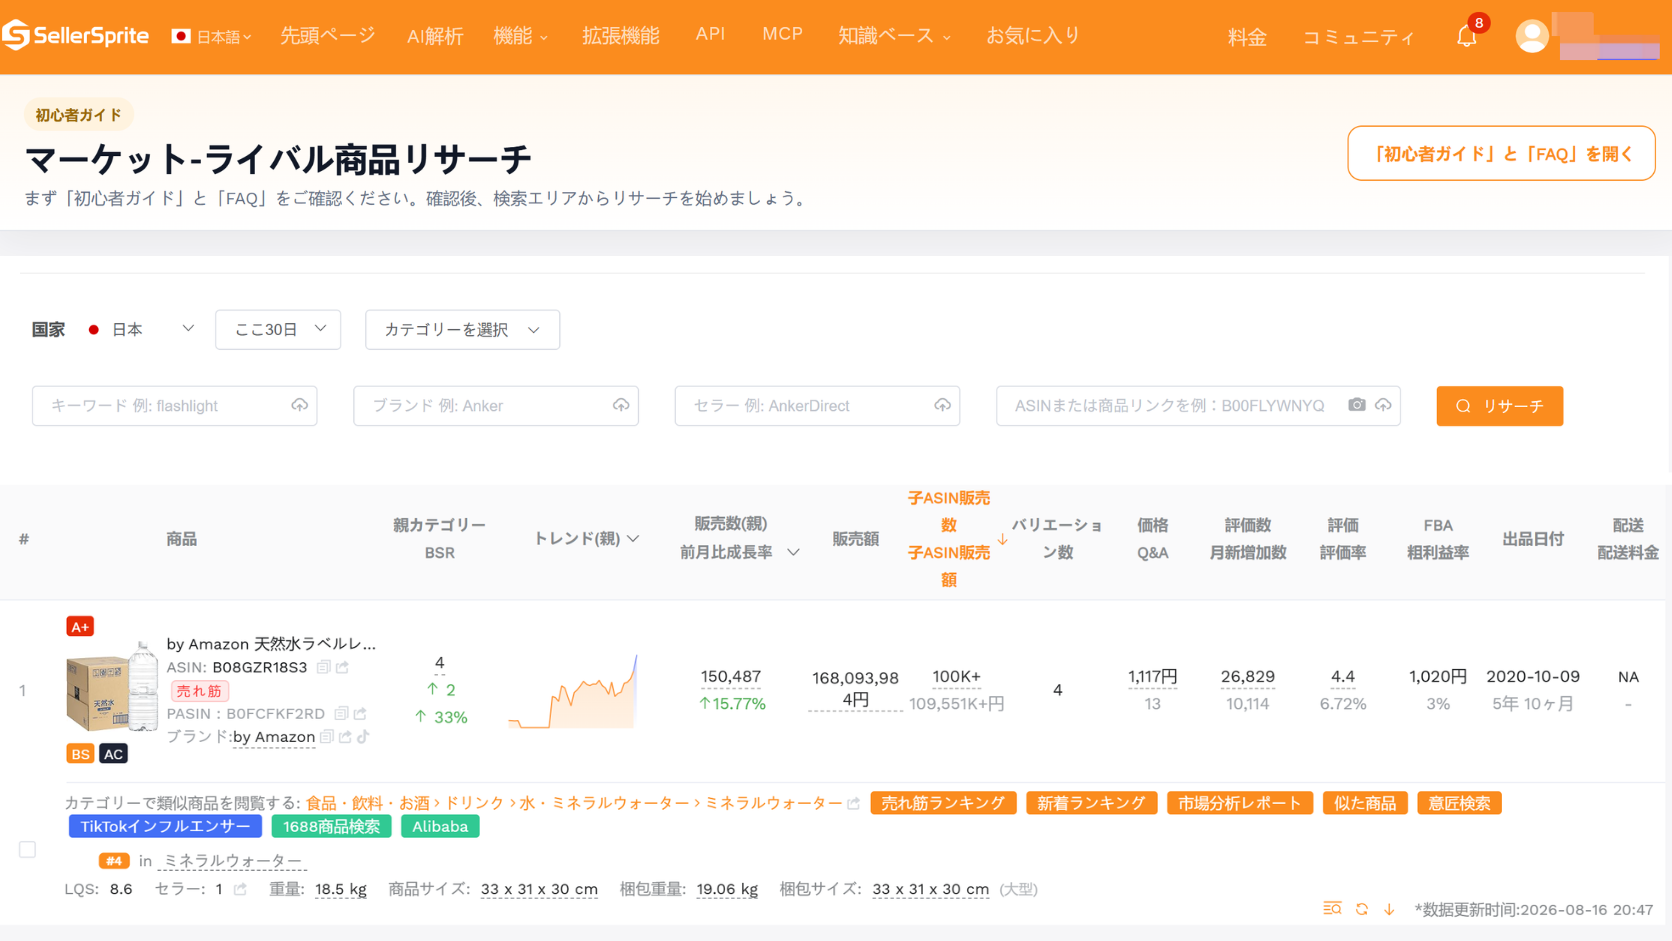1672x941 pixels.
Task: Copy the ASIN B08GZR18S3
Action: 323,667
